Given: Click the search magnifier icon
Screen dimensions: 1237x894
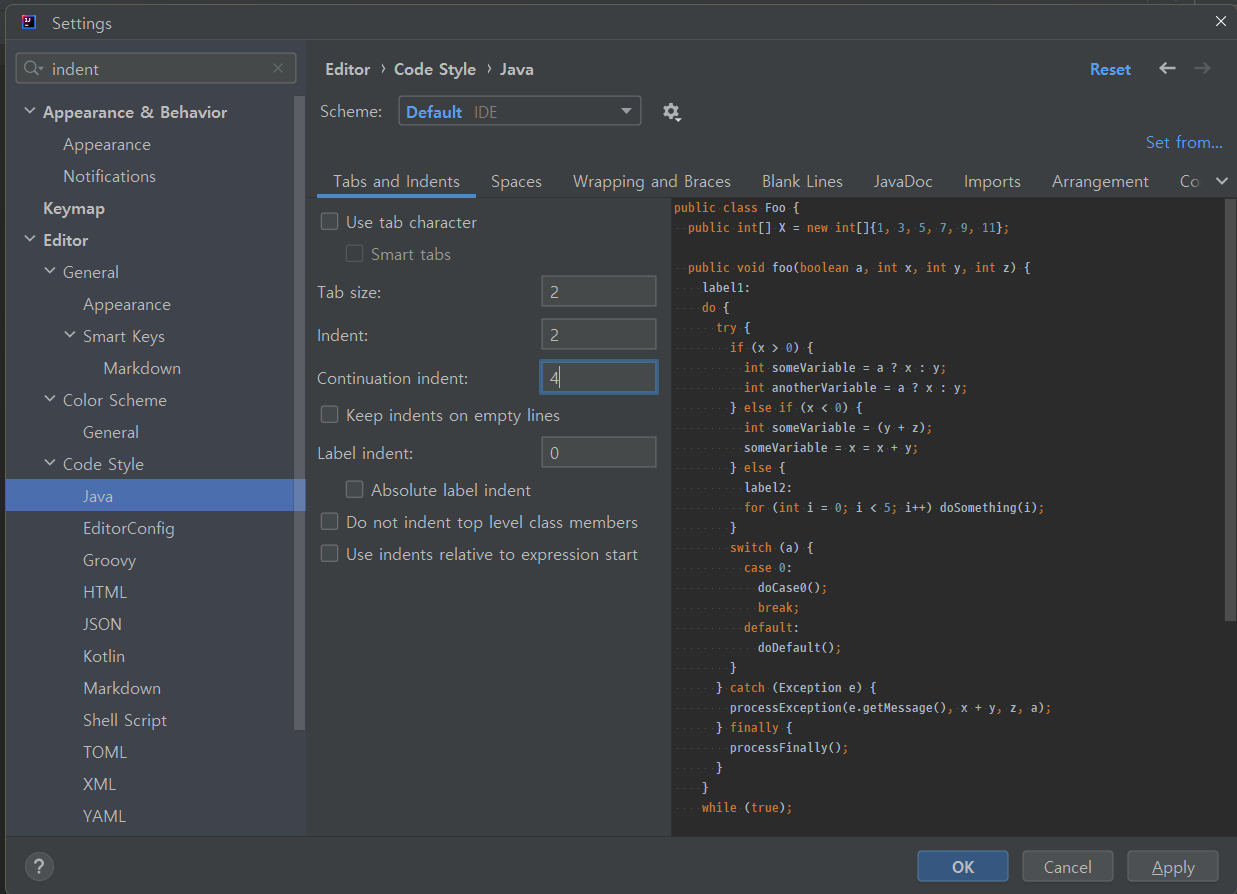Looking at the screenshot, I should click(x=33, y=69).
